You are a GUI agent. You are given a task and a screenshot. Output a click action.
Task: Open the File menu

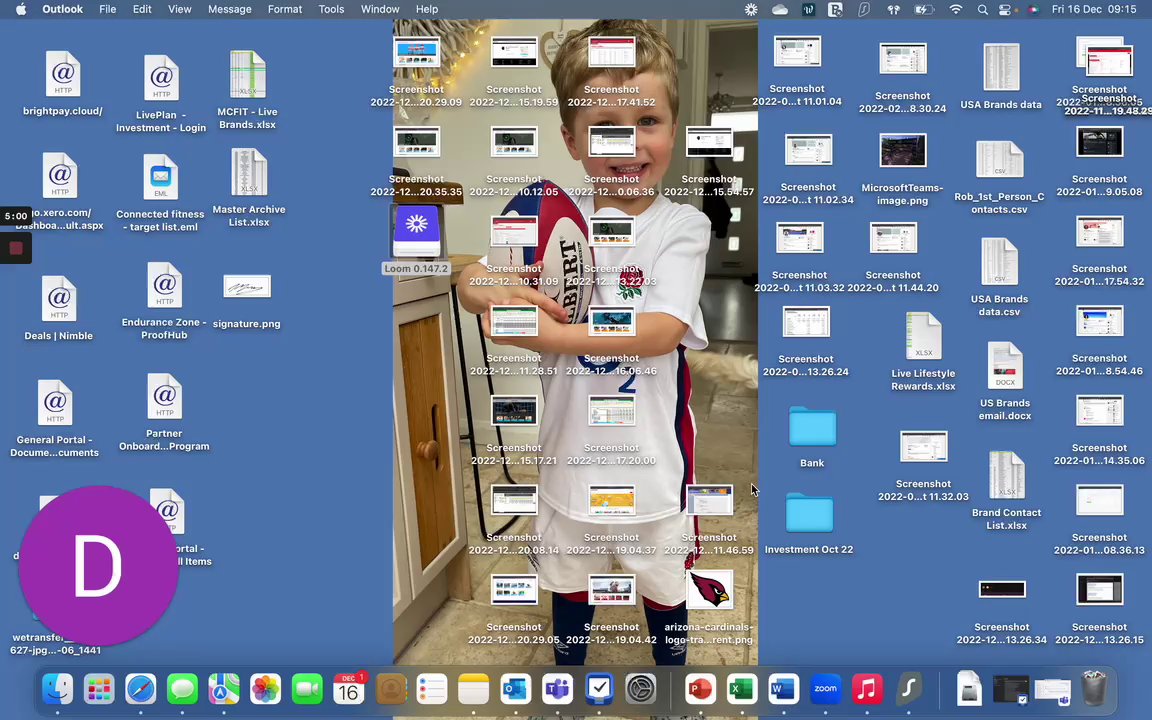coord(107,10)
